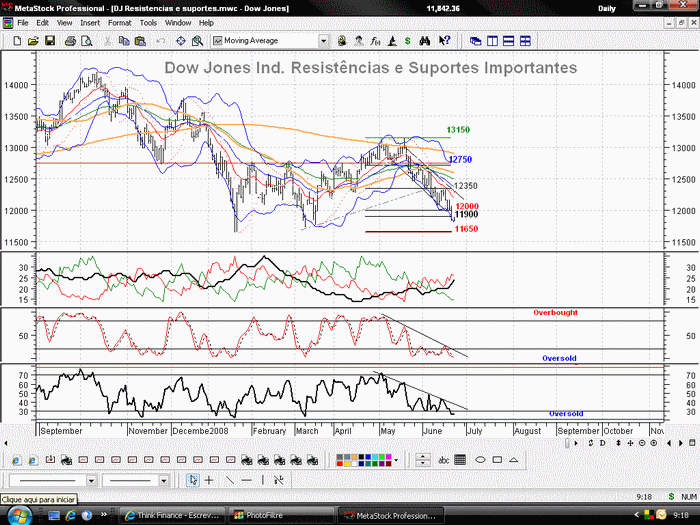Click MetaStock Profession taskbar button
The image size is (700, 525).
tap(391, 515)
